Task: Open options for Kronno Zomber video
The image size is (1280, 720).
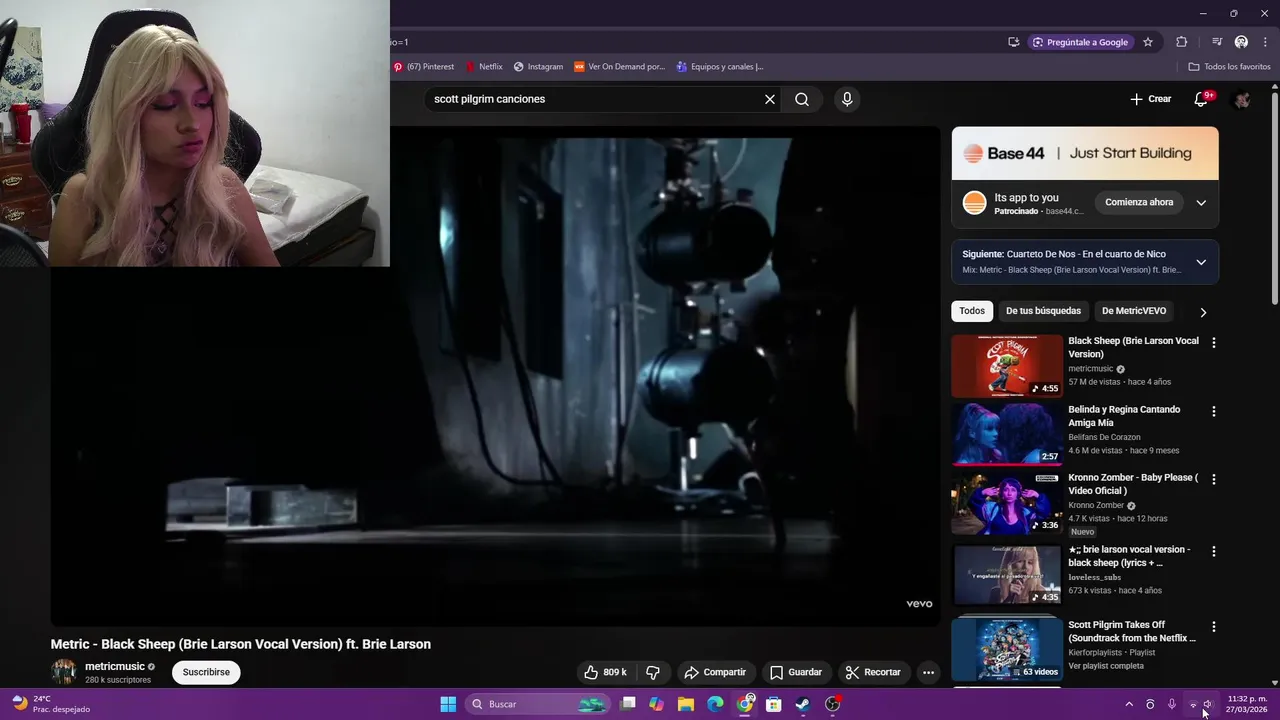Action: [1214, 479]
